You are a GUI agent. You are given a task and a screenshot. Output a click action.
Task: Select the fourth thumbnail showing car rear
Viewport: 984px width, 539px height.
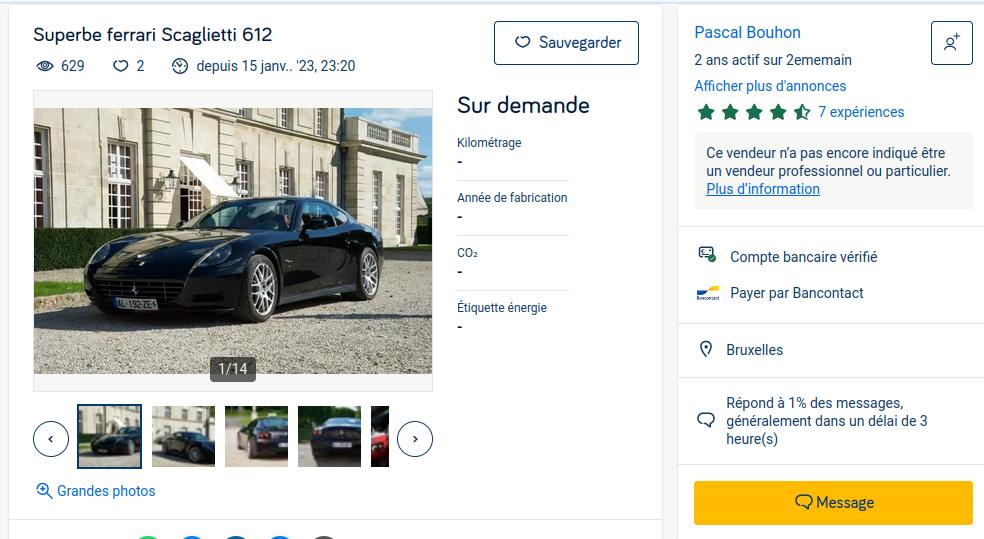pyautogui.click(x=329, y=436)
